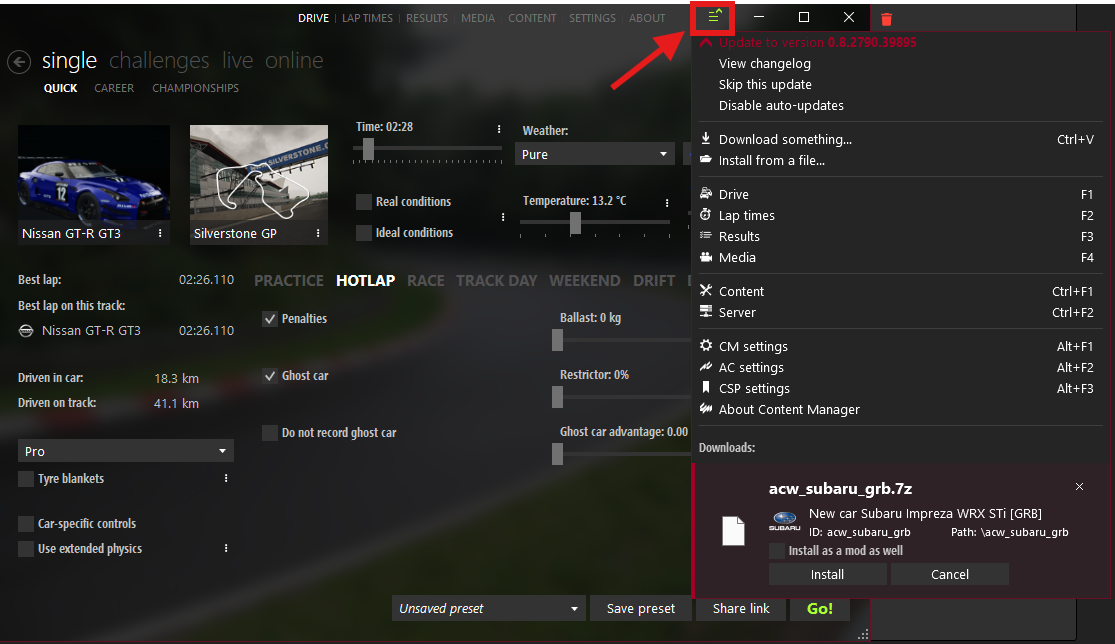The height and width of the screenshot is (644, 1115).
Task: Enable Car-specific controls checkbox
Action: coord(26,524)
